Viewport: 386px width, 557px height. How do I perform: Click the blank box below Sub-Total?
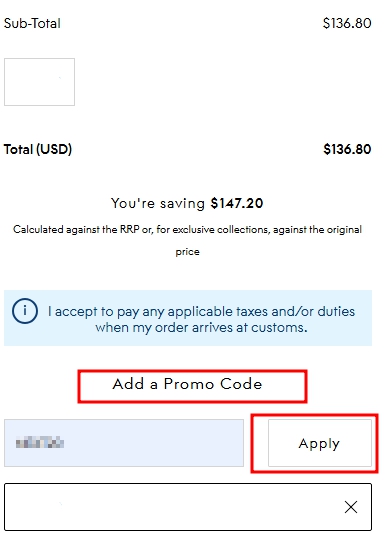click(39, 82)
